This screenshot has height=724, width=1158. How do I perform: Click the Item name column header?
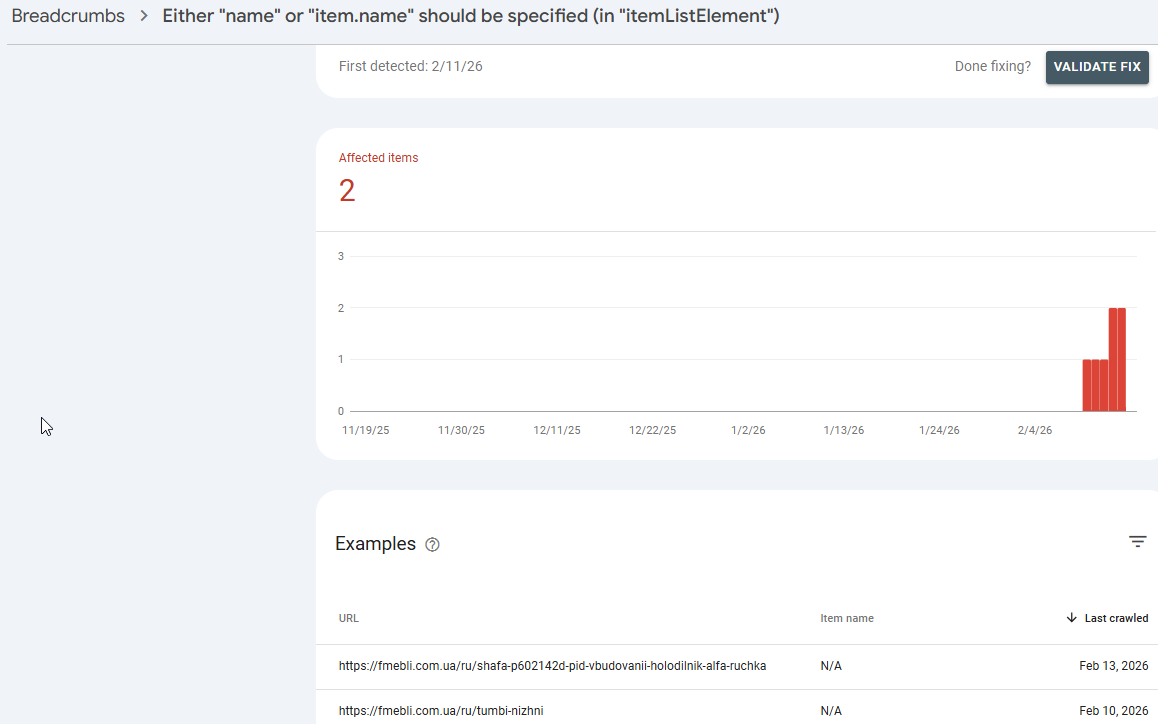click(x=846, y=618)
